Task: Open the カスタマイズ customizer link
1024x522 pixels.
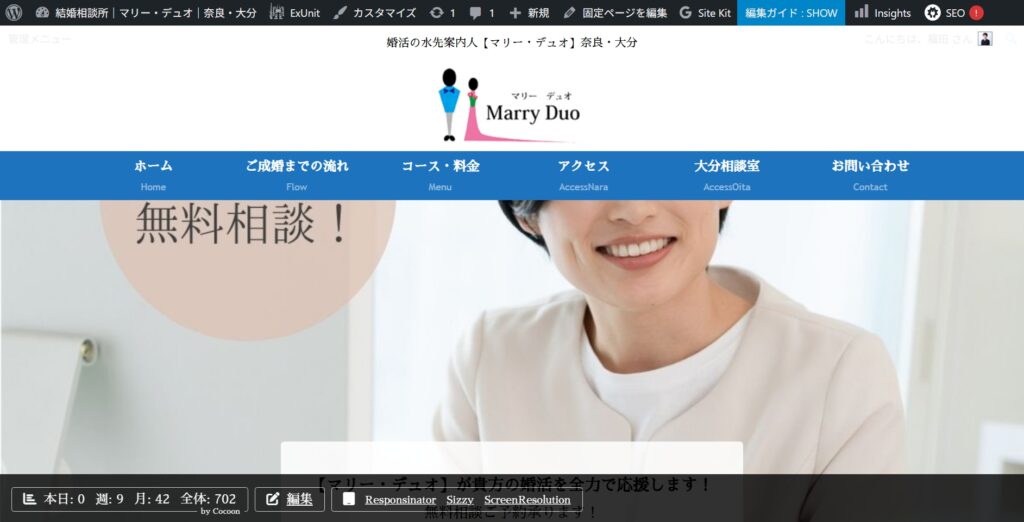Action: (374, 13)
